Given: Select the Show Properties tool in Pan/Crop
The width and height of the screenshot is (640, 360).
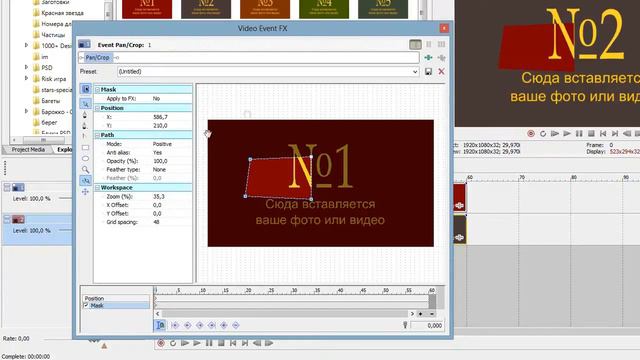Looking at the screenshot, I should (x=85, y=89).
